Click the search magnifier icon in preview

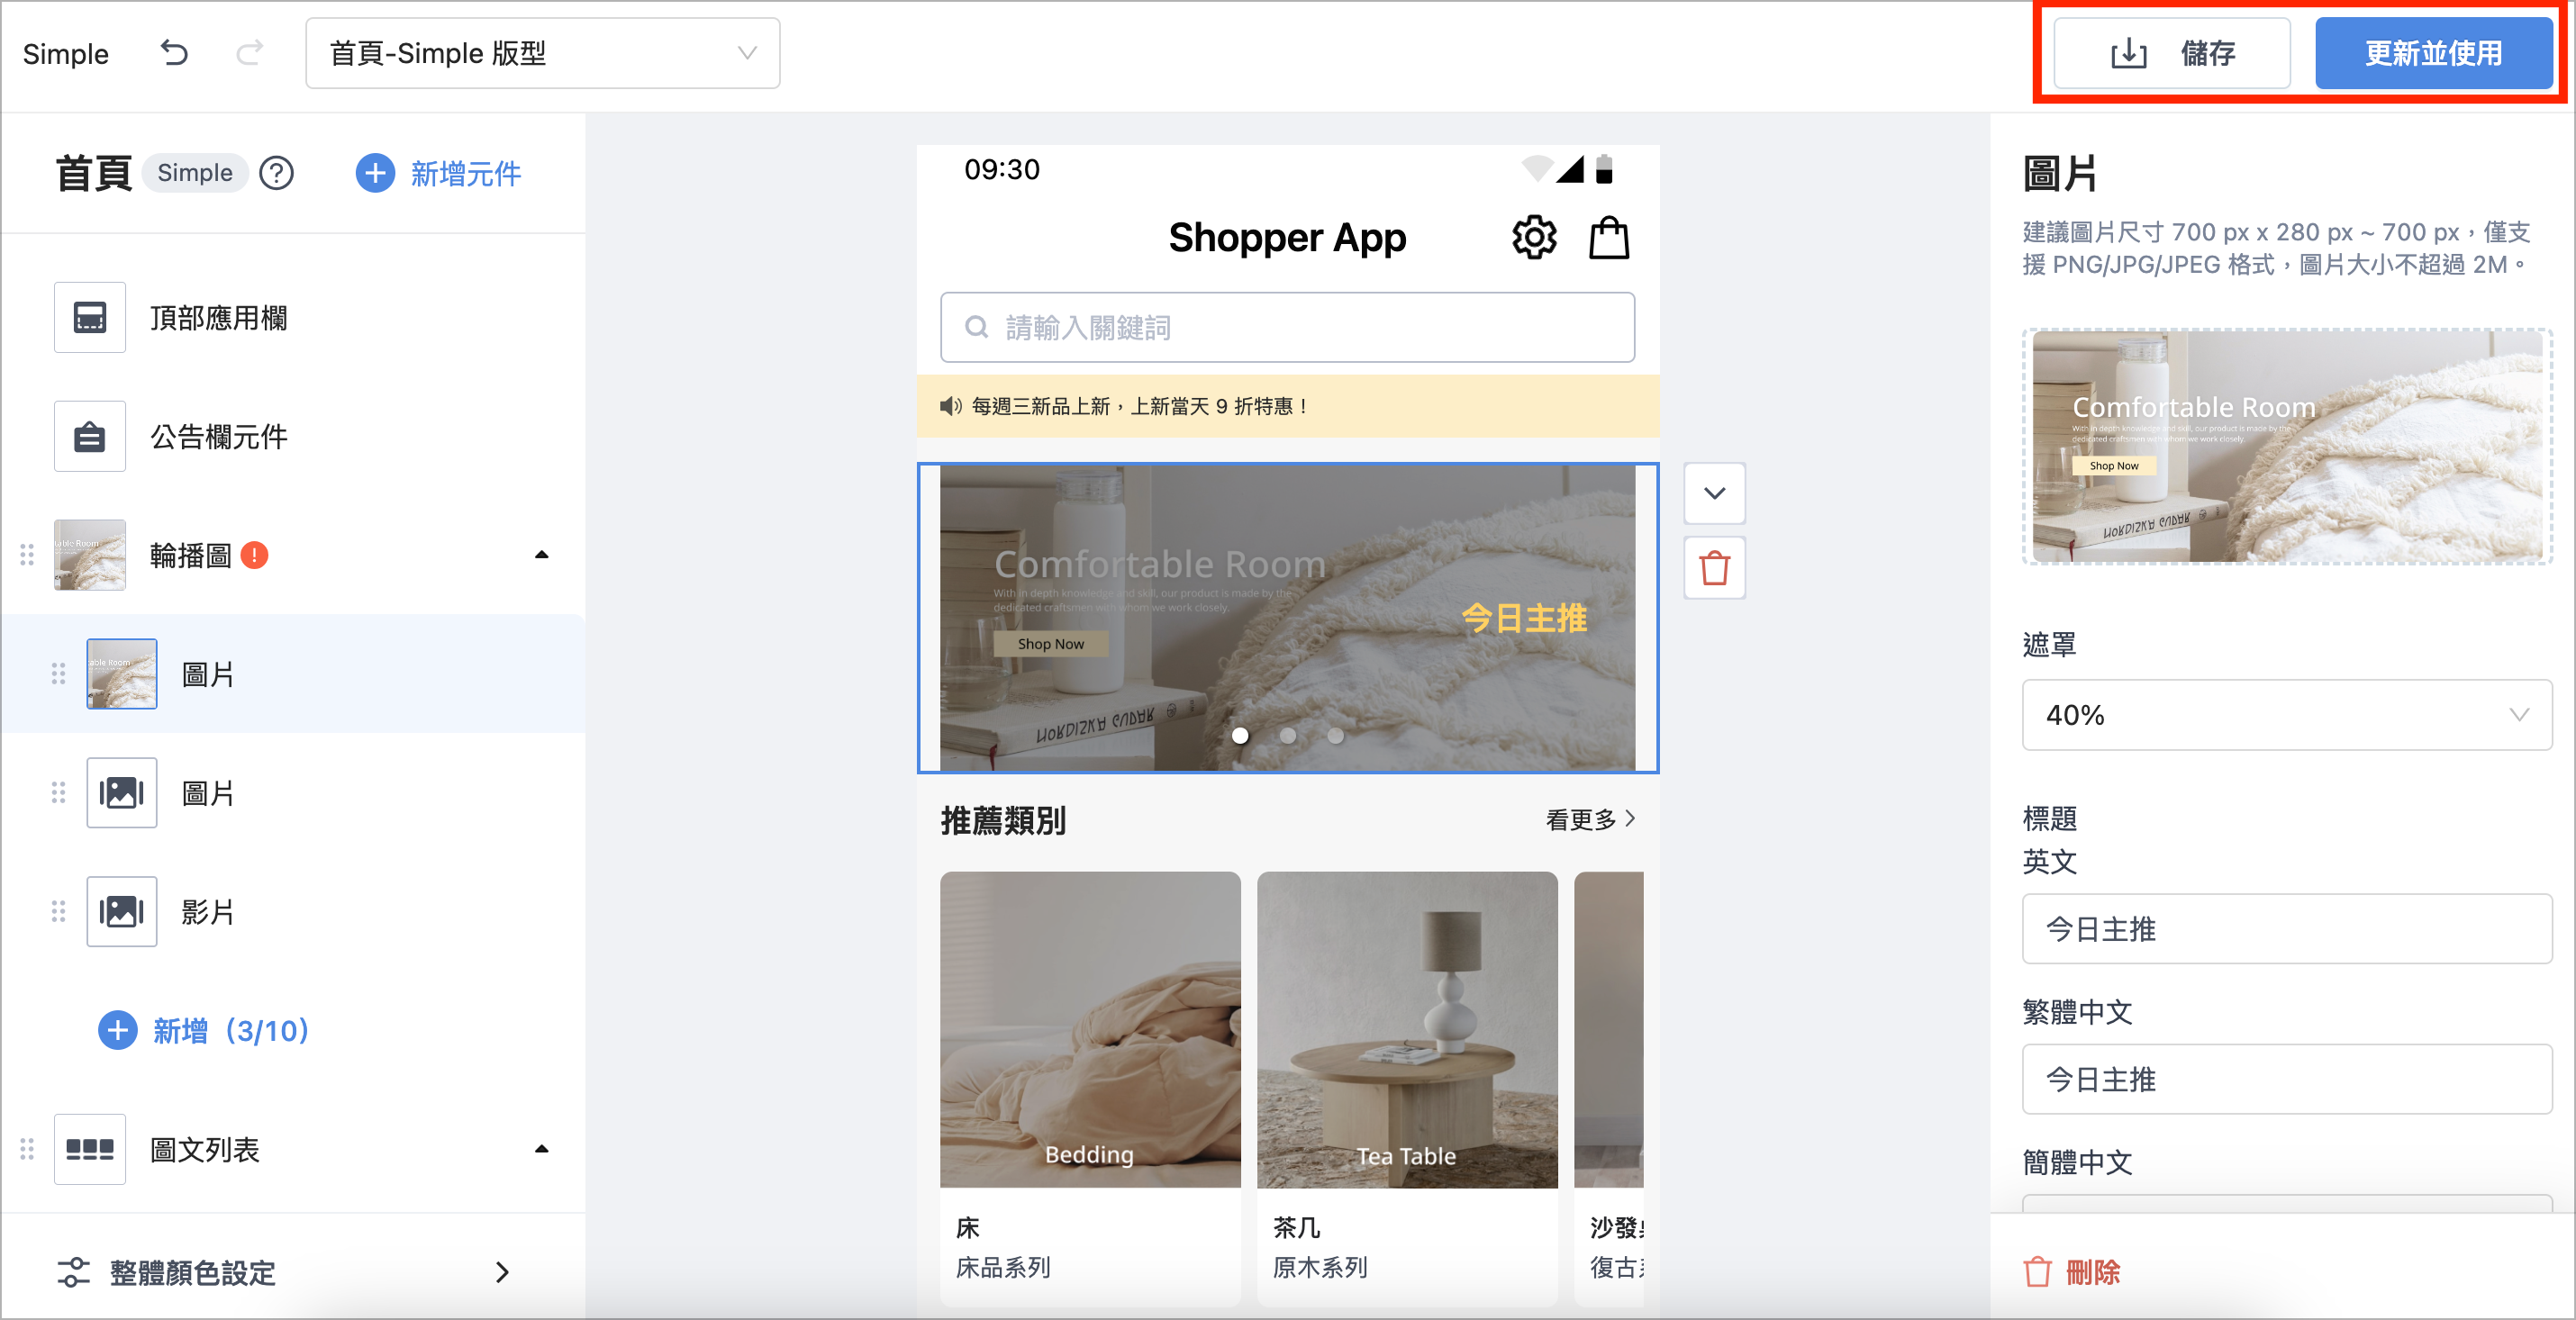point(976,327)
